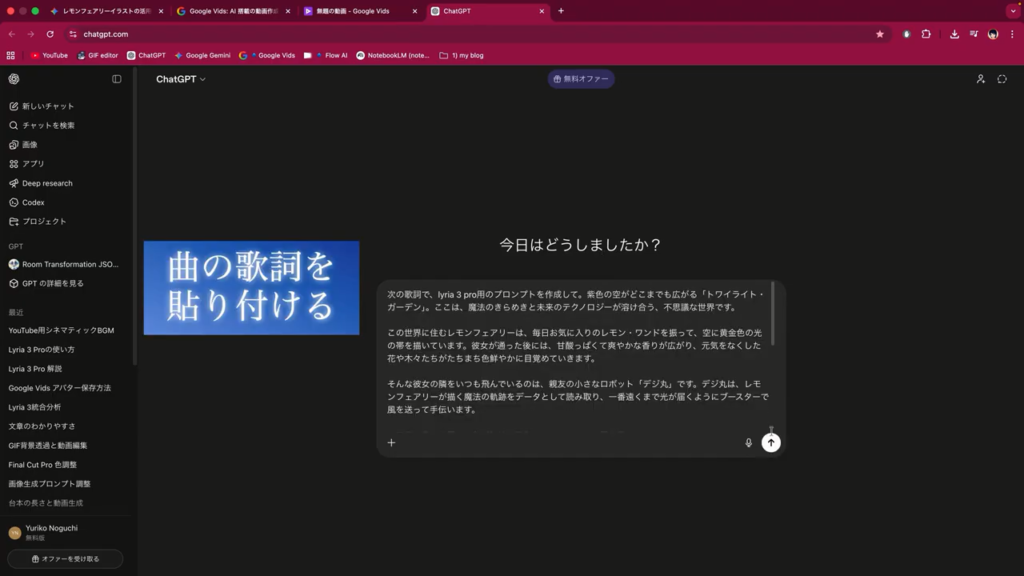Expand the ChatGPT model selector dropdown
This screenshot has height=576, width=1024.
(x=180, y=79)
